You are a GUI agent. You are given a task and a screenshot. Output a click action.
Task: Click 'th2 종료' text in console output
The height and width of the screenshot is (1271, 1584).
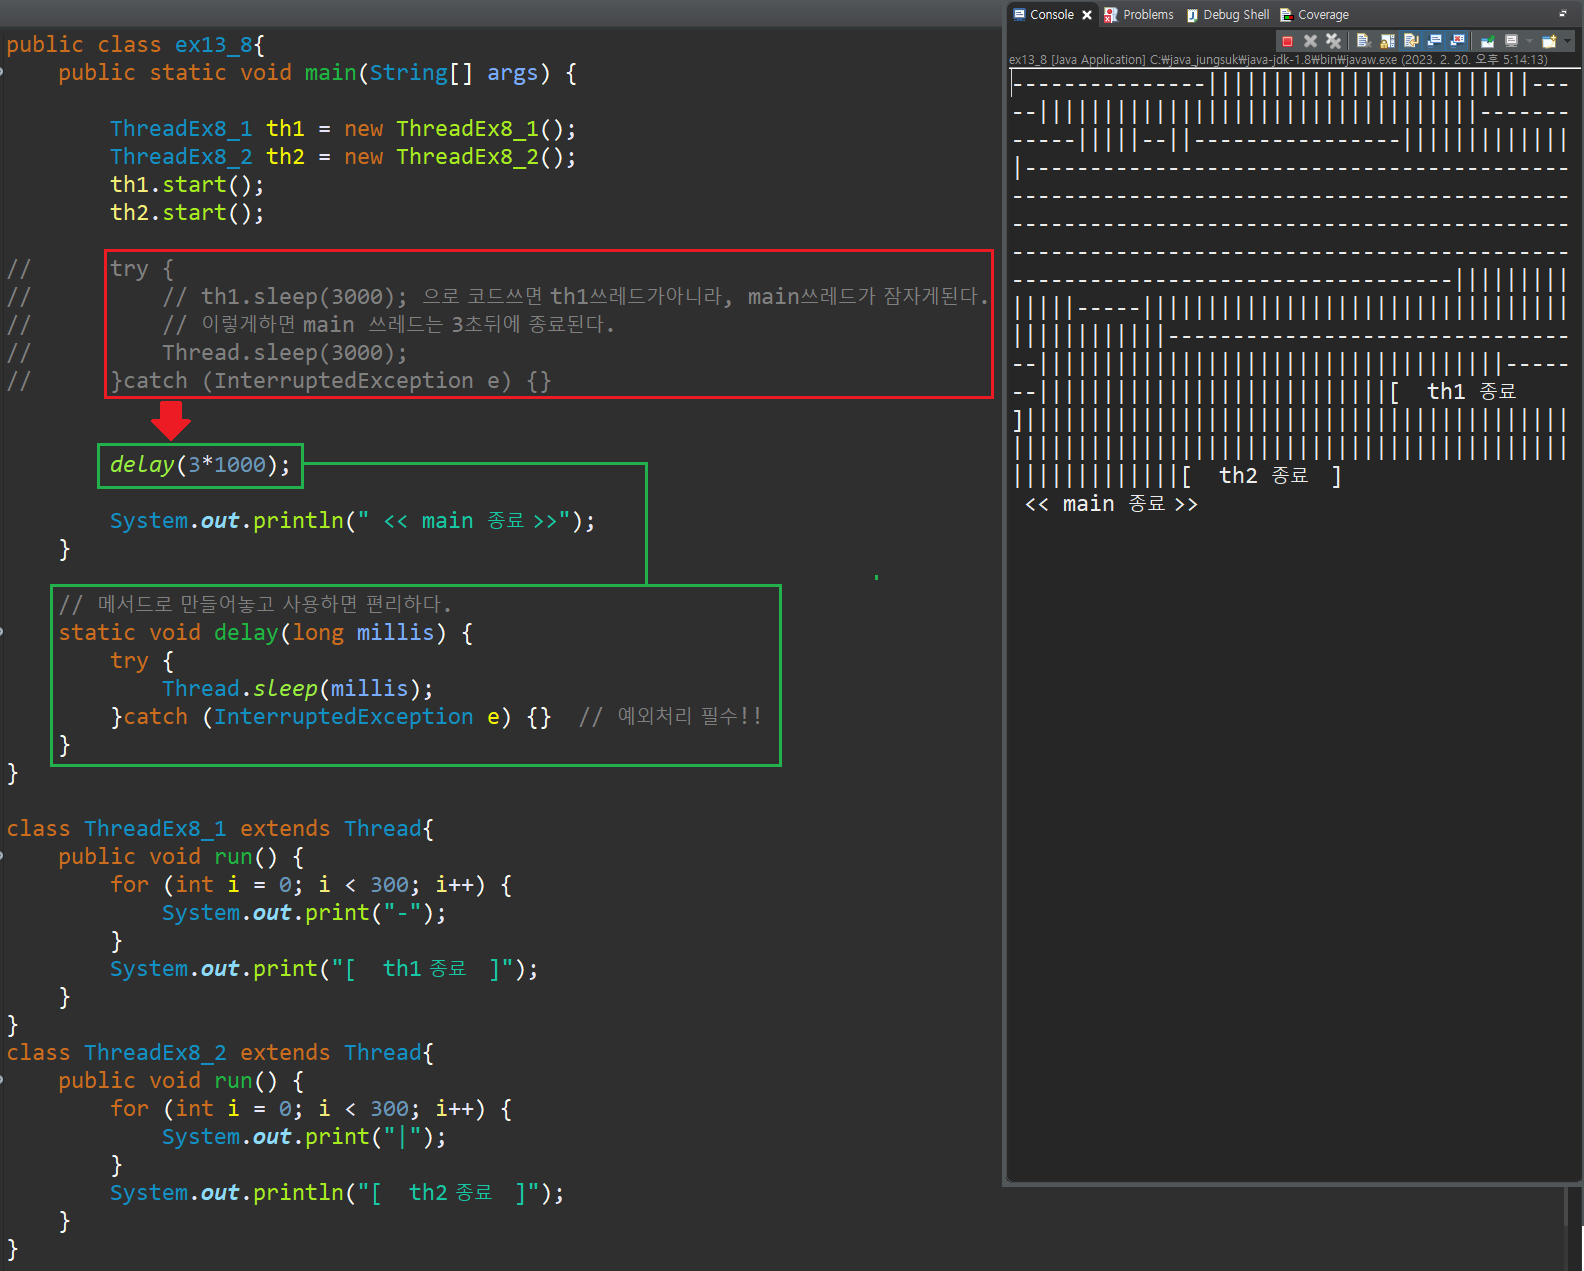click(x=1263, y=475)
